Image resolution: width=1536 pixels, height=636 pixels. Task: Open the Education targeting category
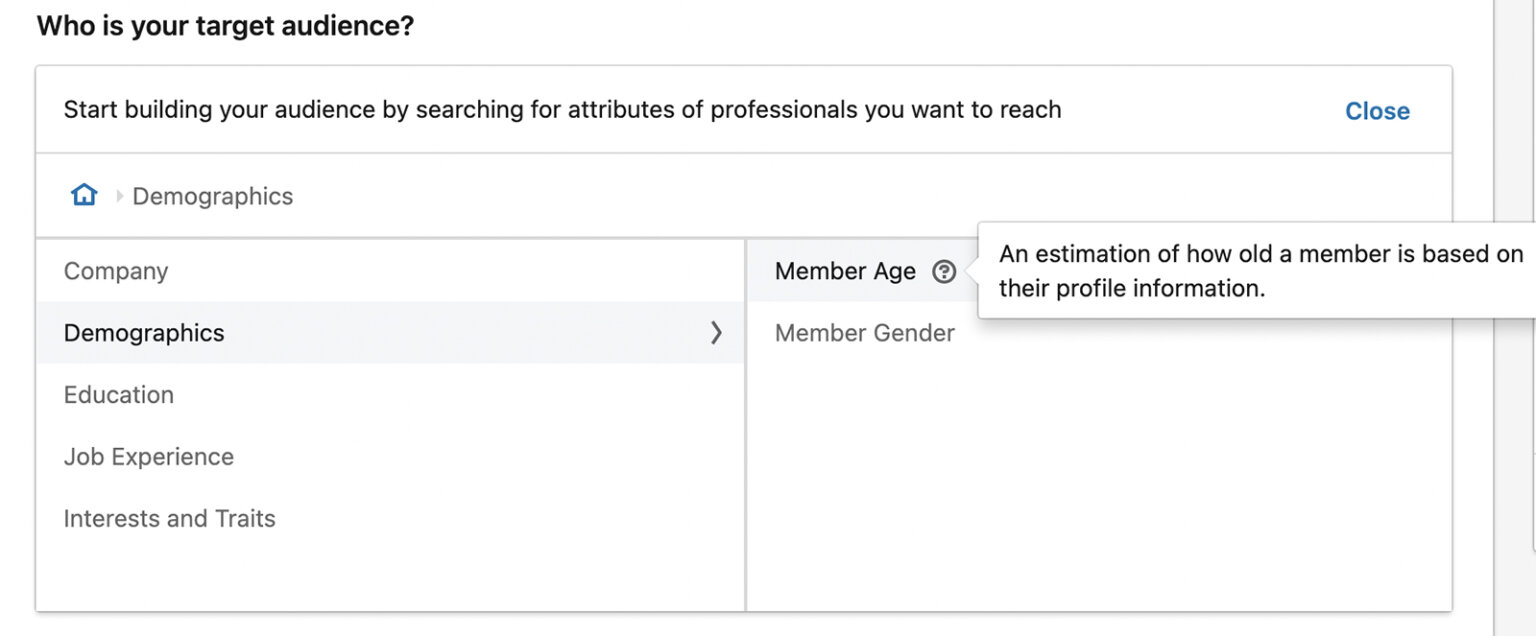119,395
